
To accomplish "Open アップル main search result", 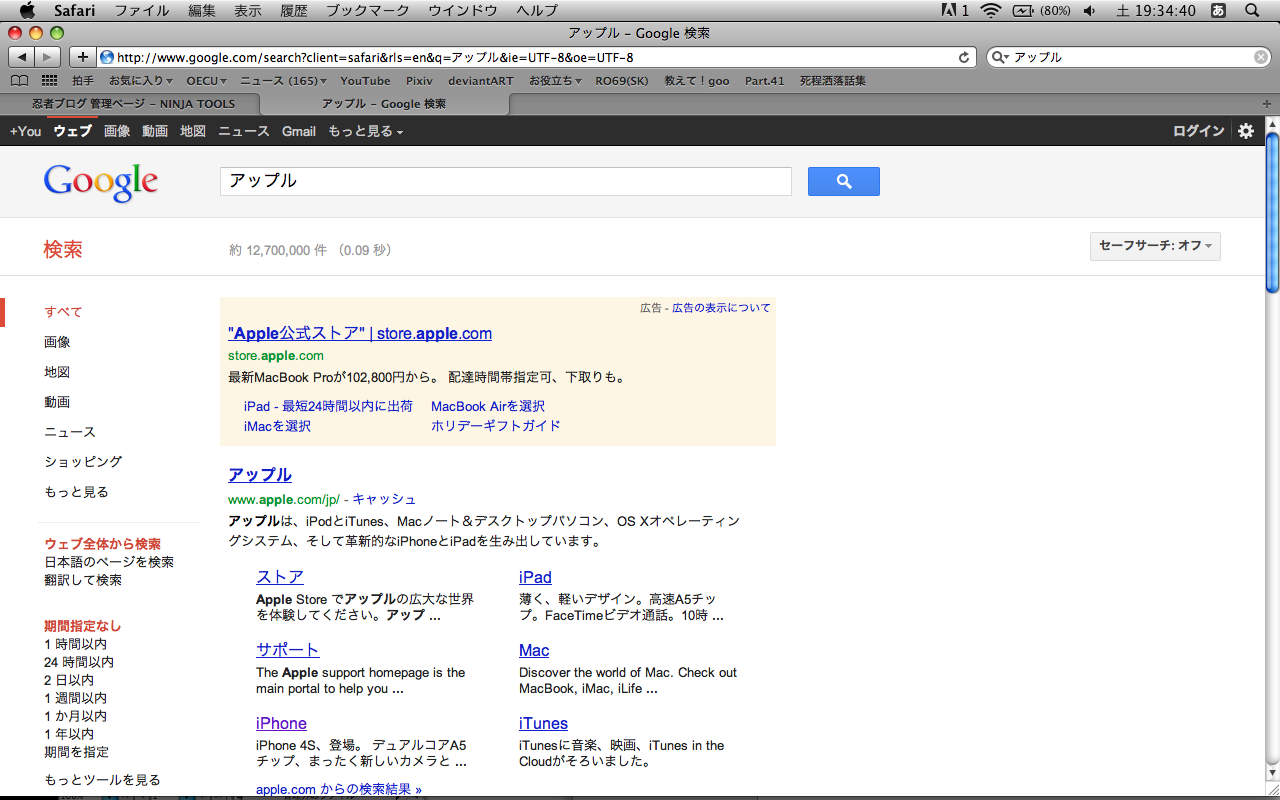I will (260, 474).
